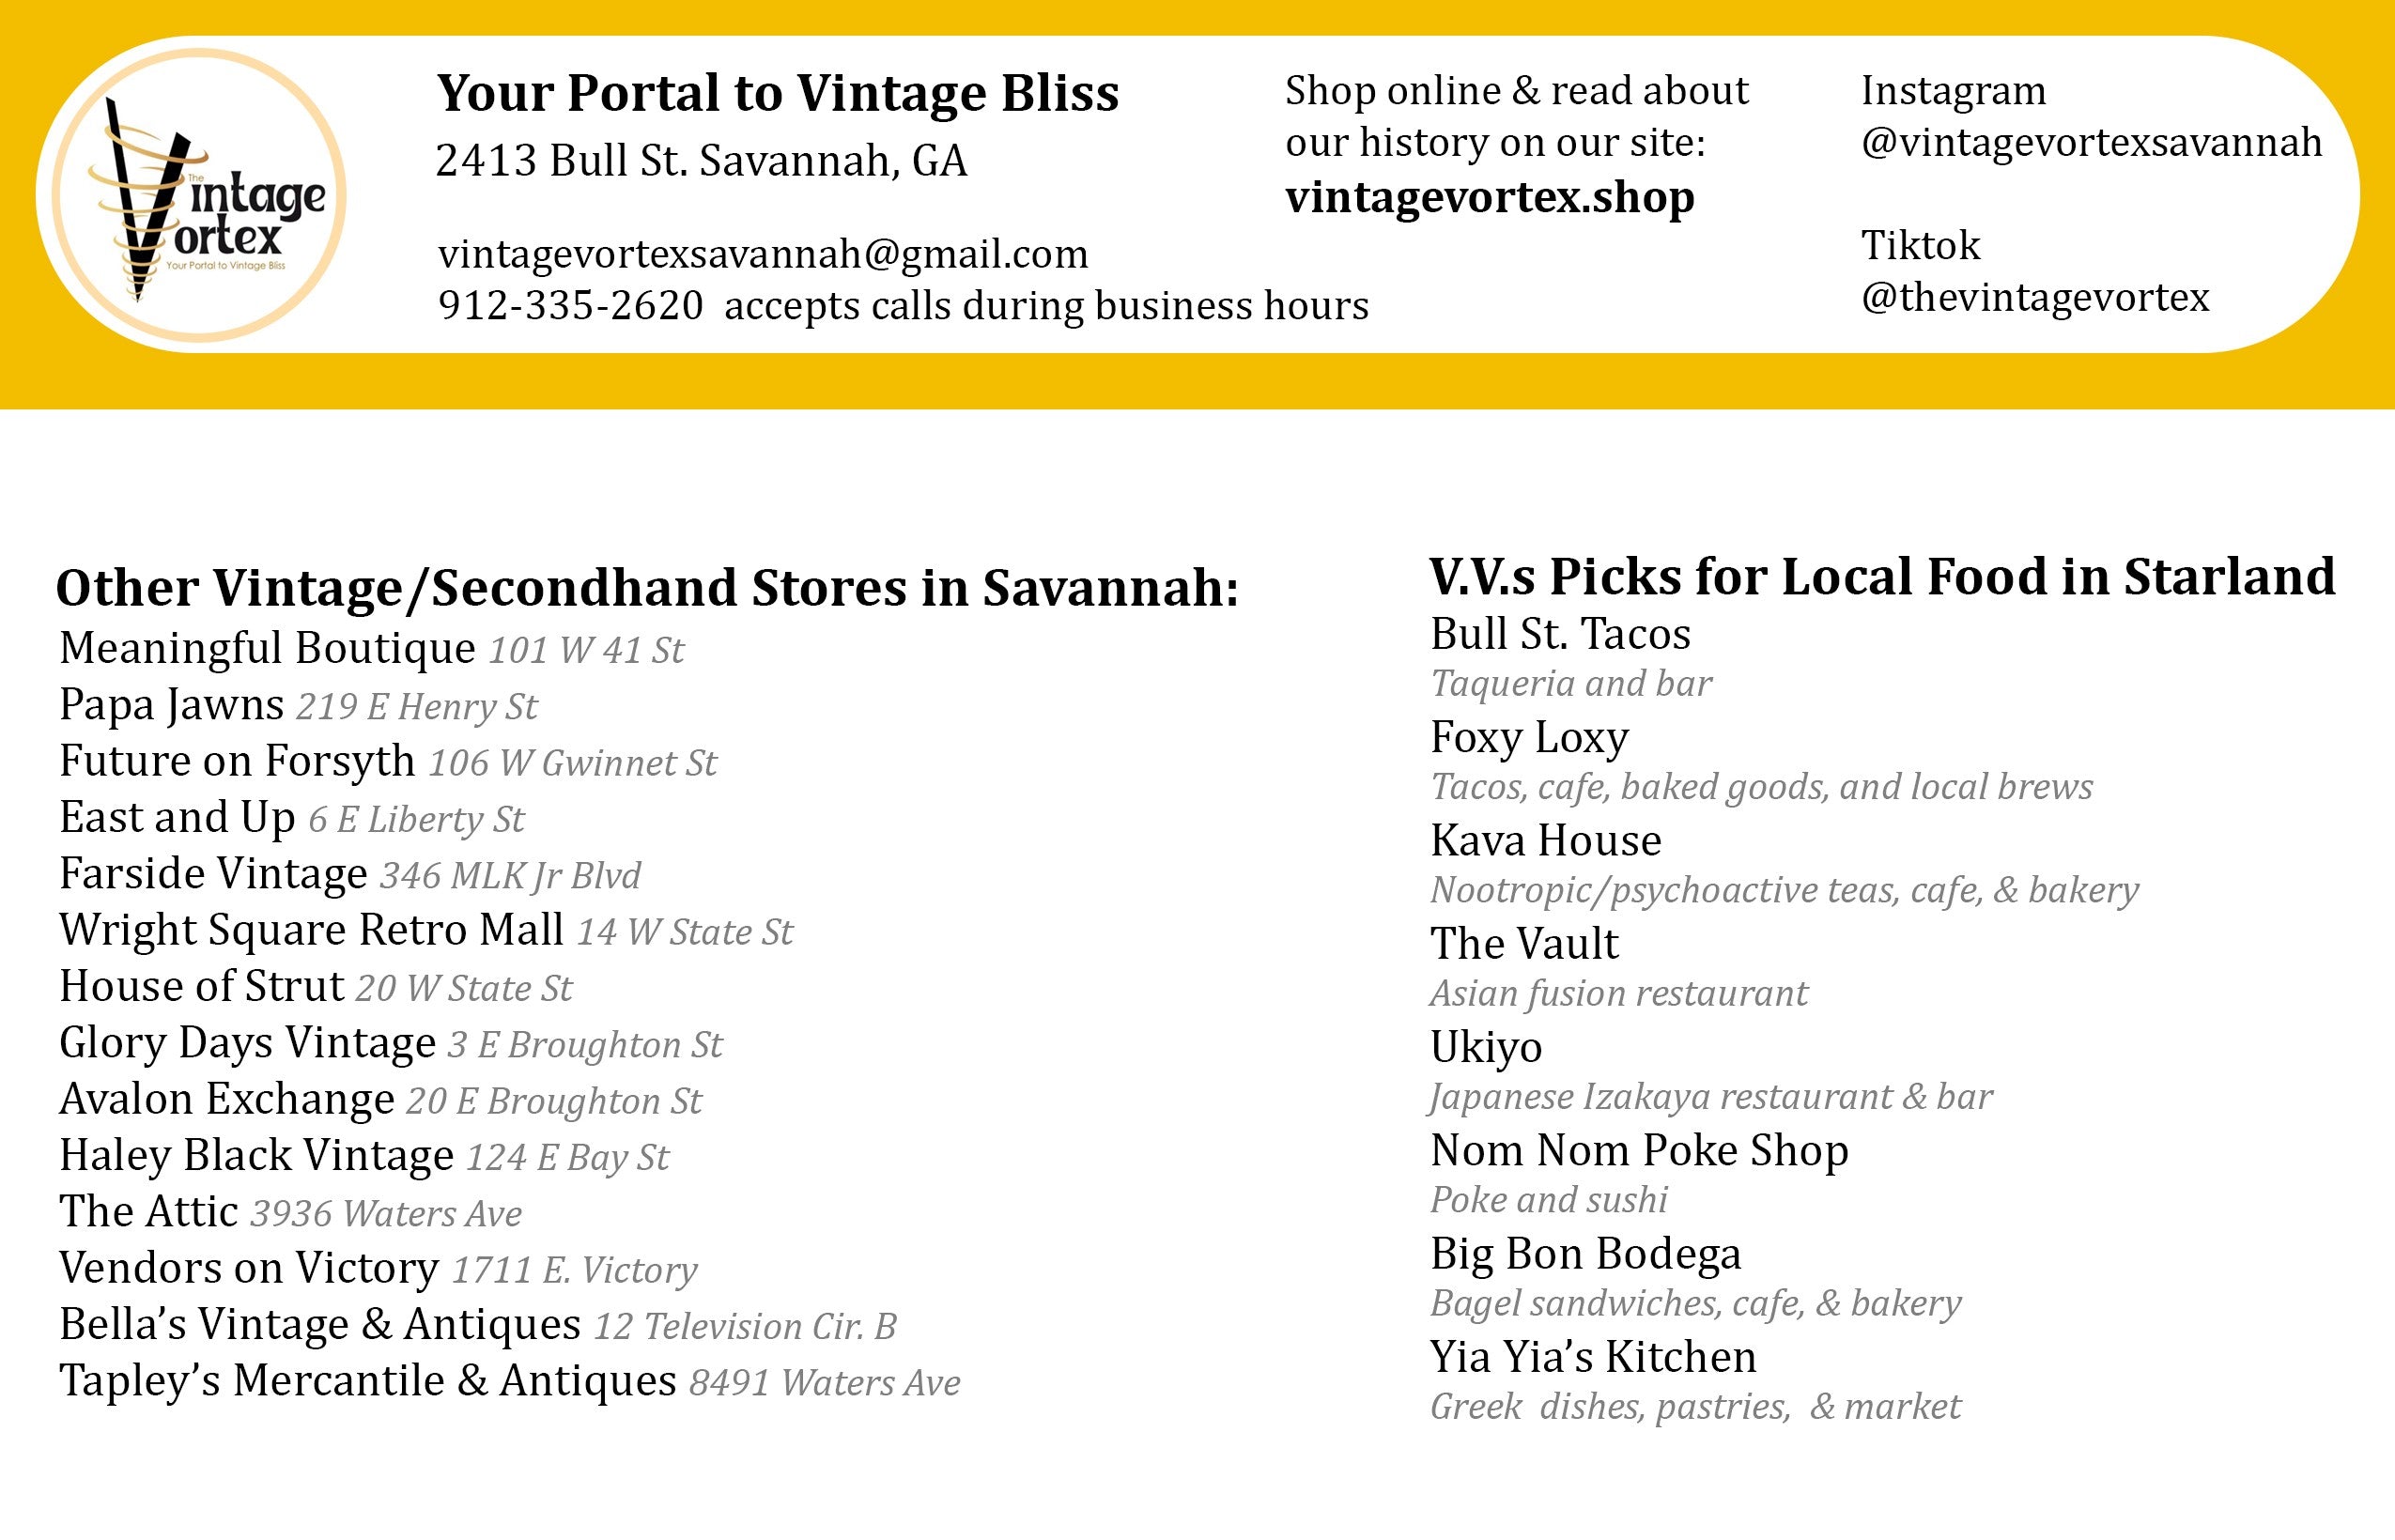Viewport: 2395px width, 1540px height.
Task: Click the phone number 912-335-2620
Action: point(571,305)
